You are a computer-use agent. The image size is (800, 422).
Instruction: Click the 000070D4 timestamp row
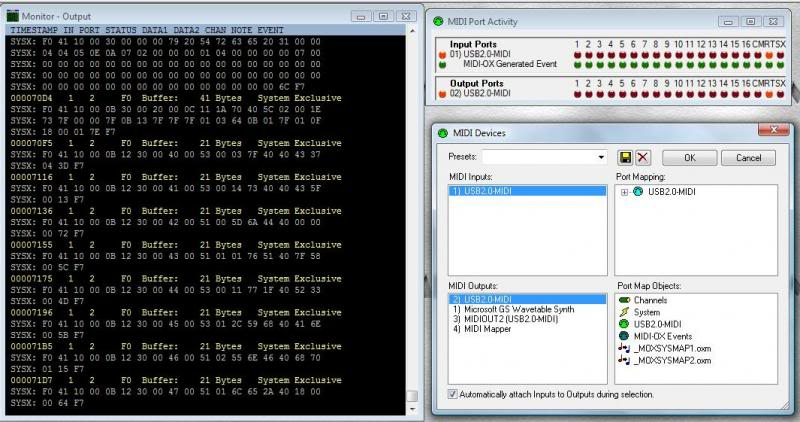coord(176,98)
